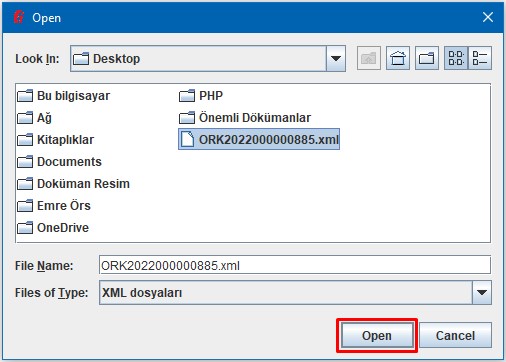Click the Up One Level folder icon

tap(369, 59)
